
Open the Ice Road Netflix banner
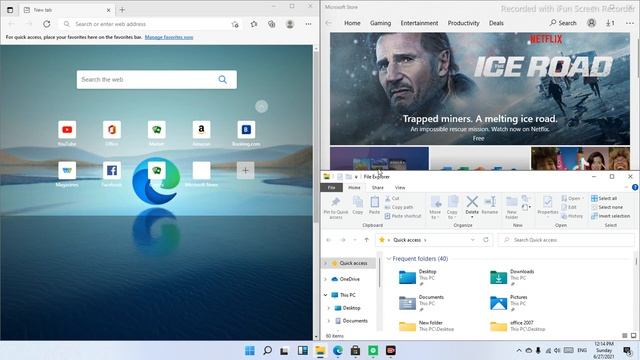480,89
